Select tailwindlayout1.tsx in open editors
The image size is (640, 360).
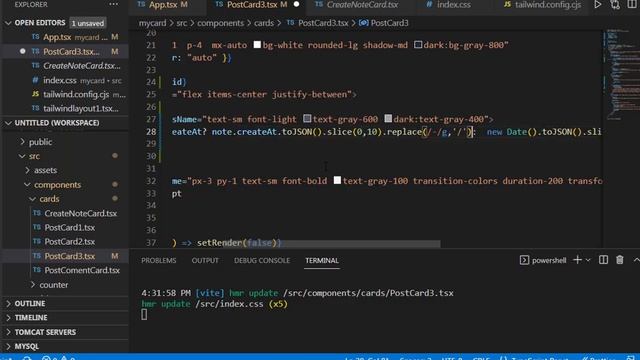[x=81, y=109]
